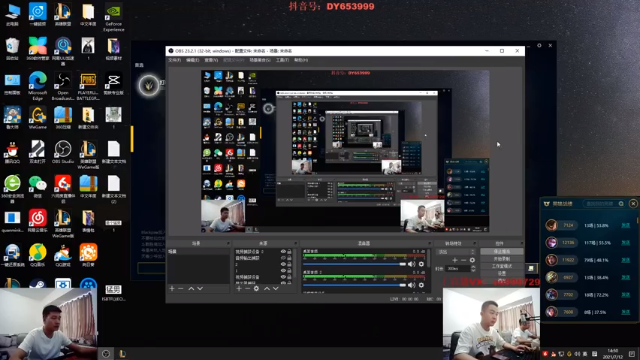Viewport: 640px width, 360px height.
Task: Add a new source in Sources panel
Action: click(x=239, y=289)
